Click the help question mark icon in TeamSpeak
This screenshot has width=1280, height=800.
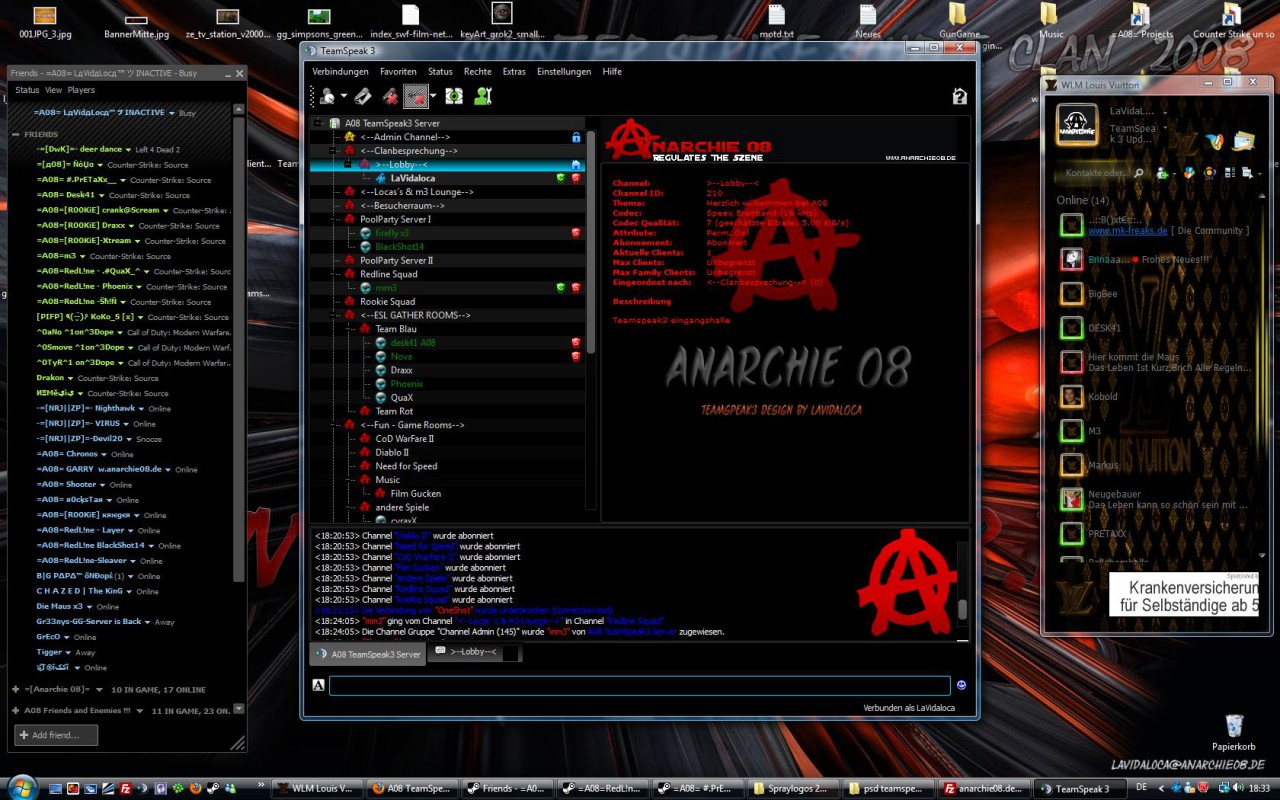(x=959, y=96)
